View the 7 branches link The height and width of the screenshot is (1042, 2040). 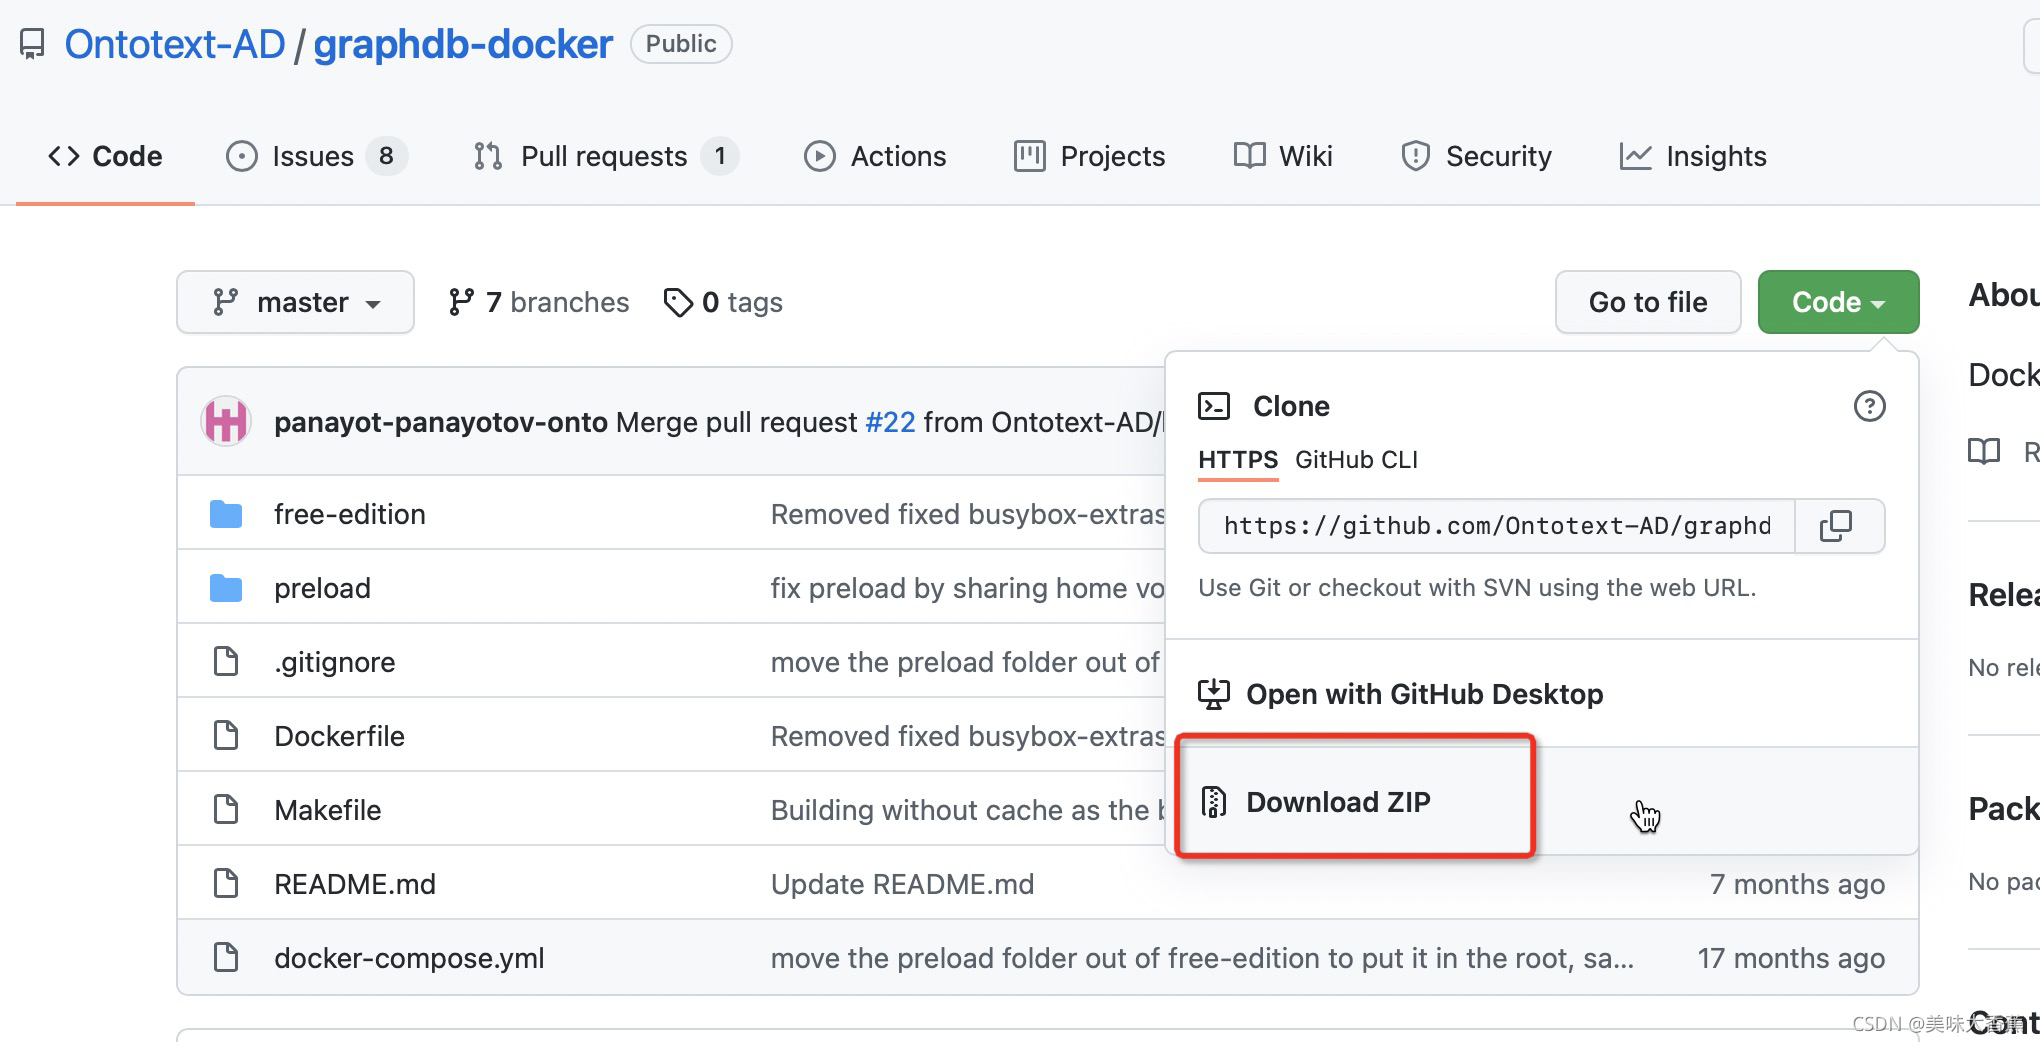pos(539,302)
